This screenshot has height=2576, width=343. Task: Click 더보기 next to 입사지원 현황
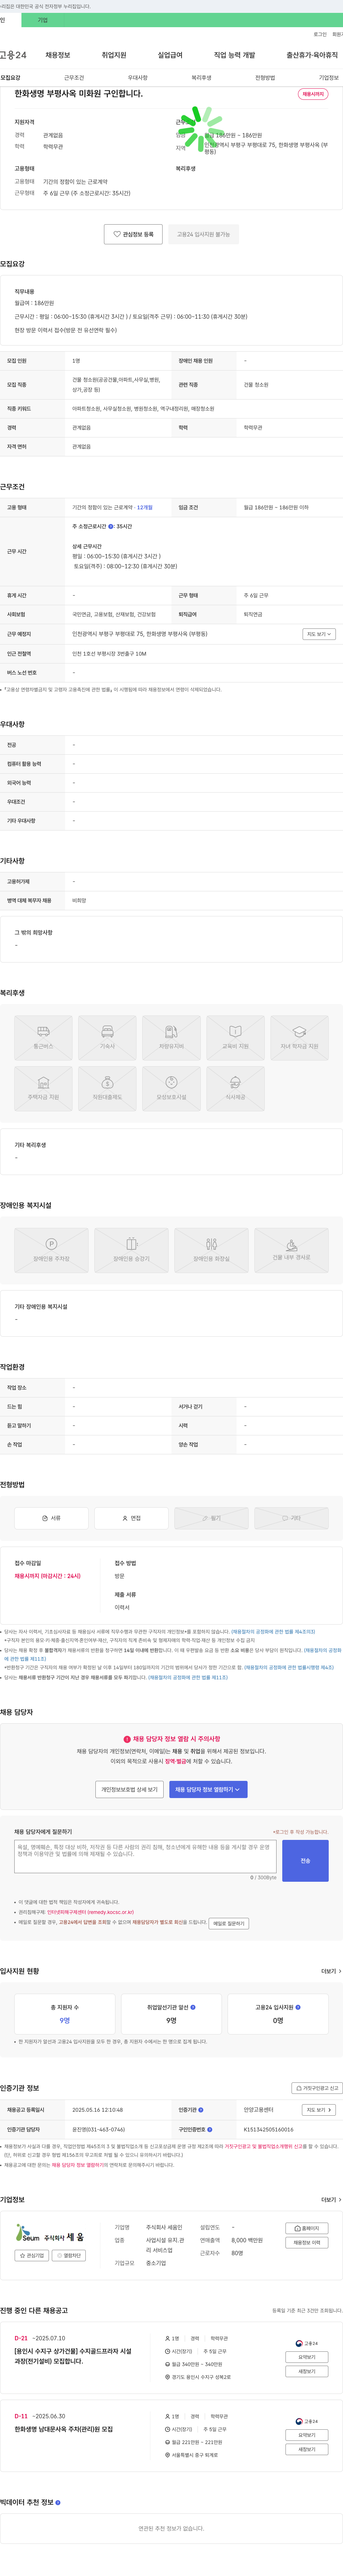click(330, 1972)
